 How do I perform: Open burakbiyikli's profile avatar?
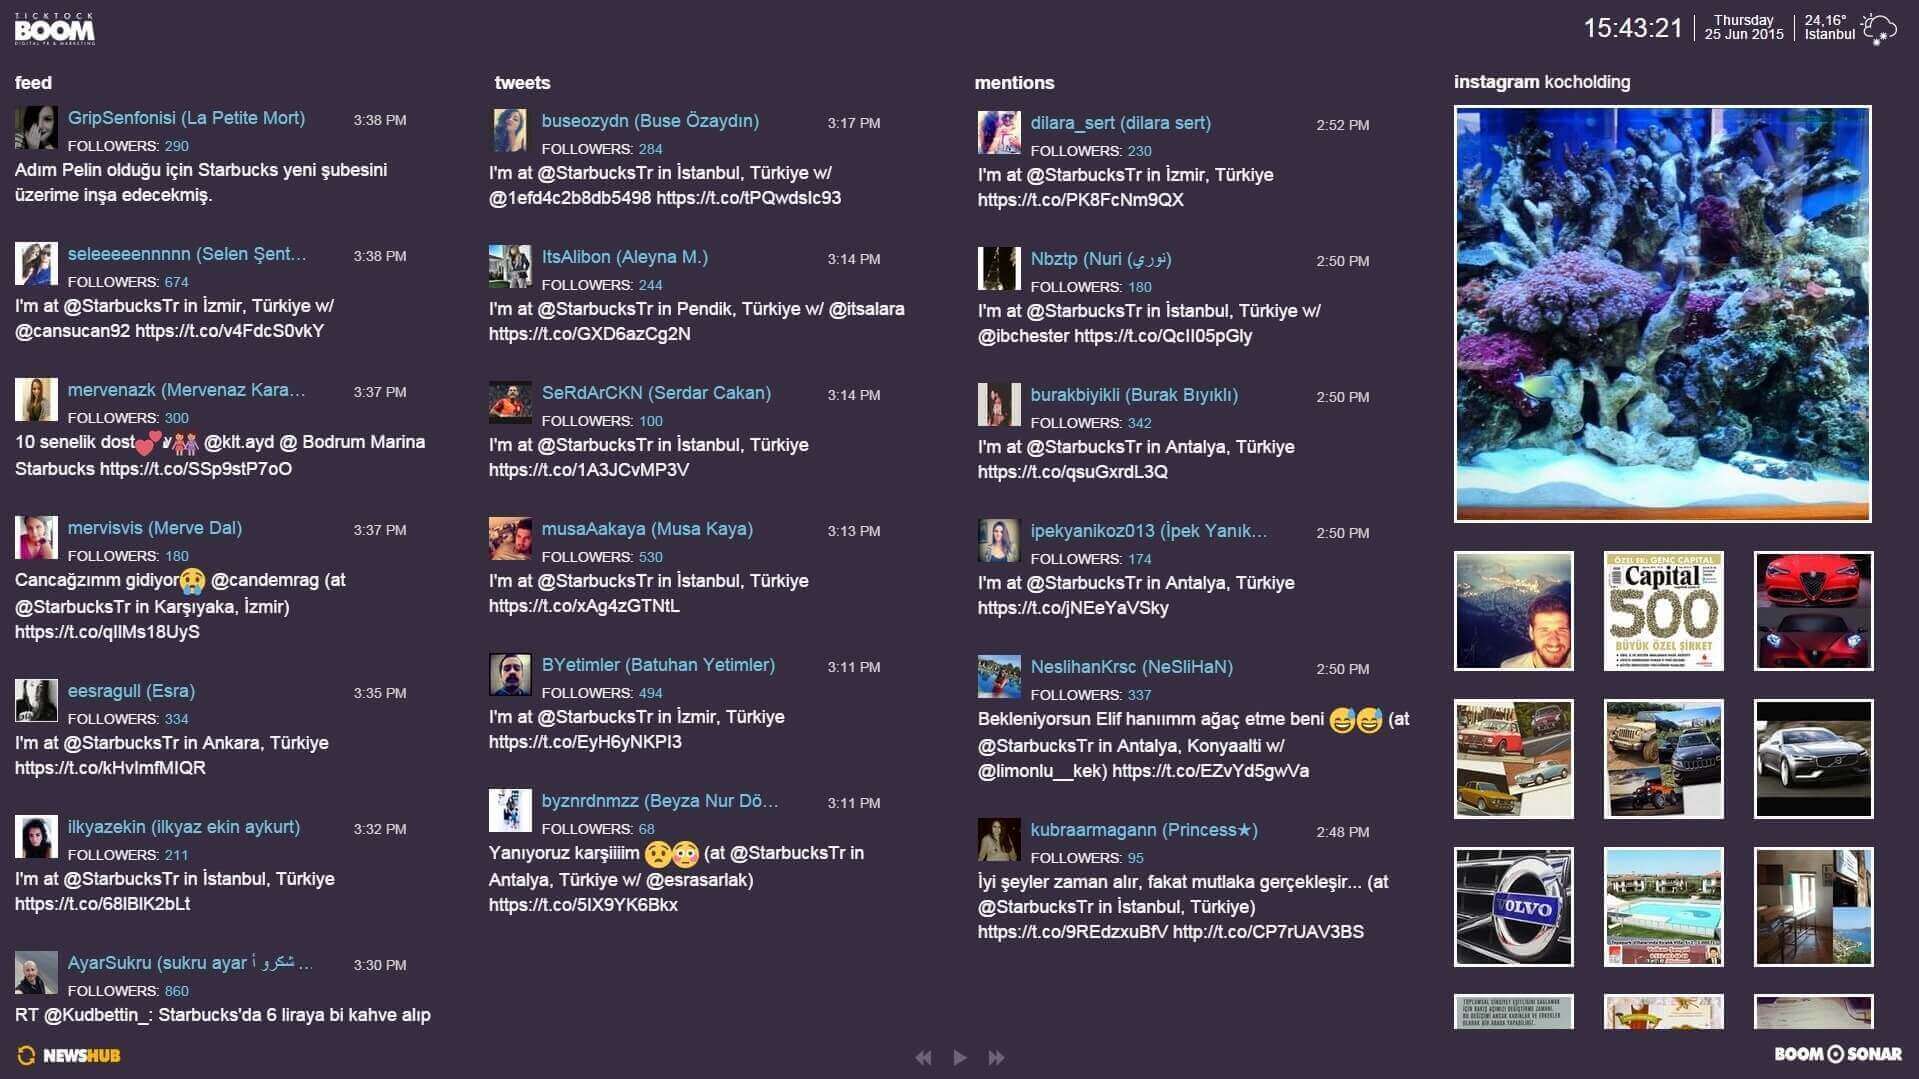[999, 406]
